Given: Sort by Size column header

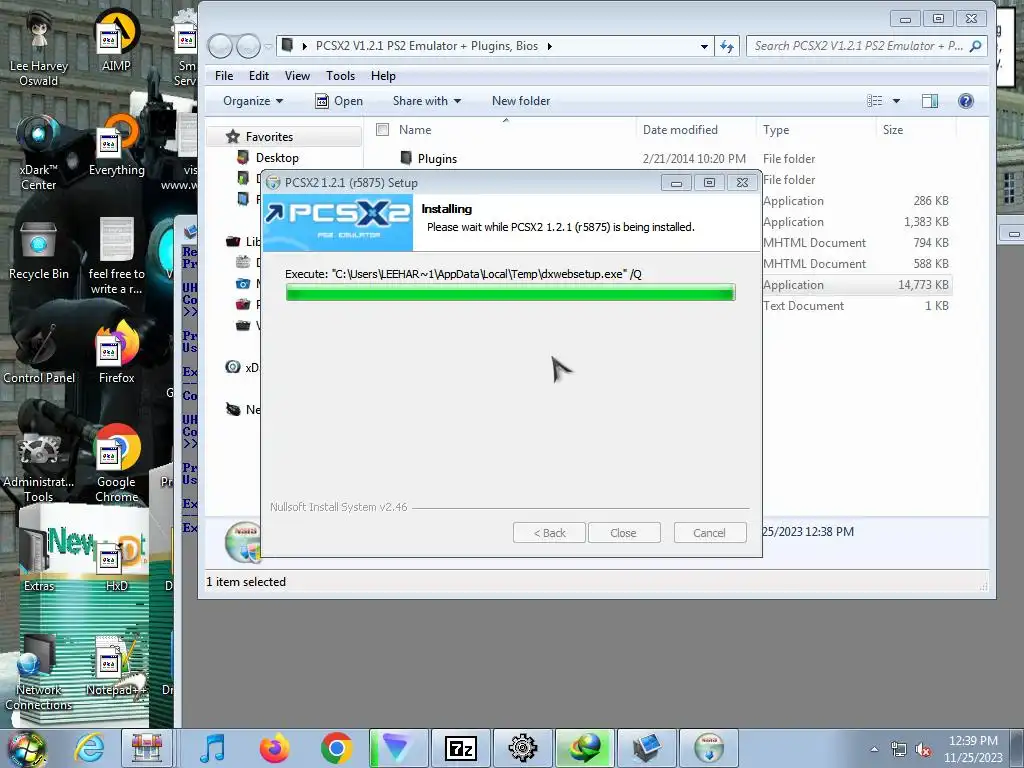Looking at the screenshot, I should tap(893, 129).
